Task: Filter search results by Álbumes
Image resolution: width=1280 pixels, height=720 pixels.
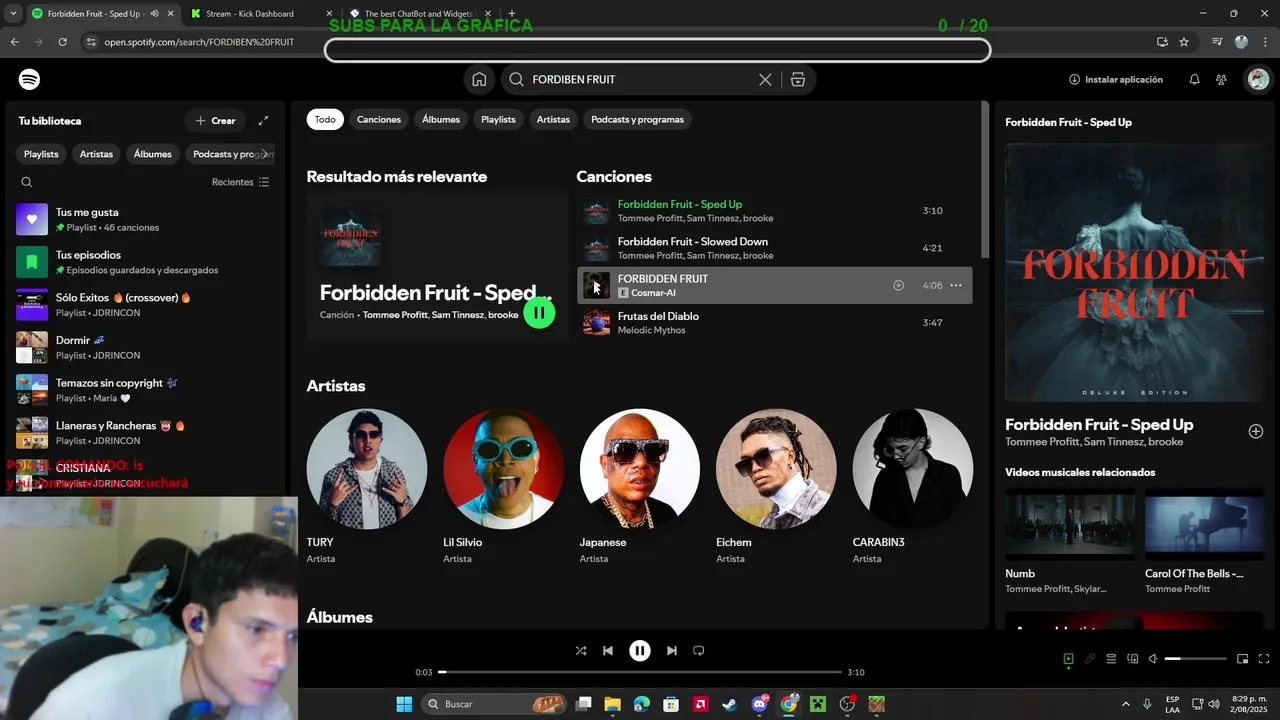Action: [441, 119]
